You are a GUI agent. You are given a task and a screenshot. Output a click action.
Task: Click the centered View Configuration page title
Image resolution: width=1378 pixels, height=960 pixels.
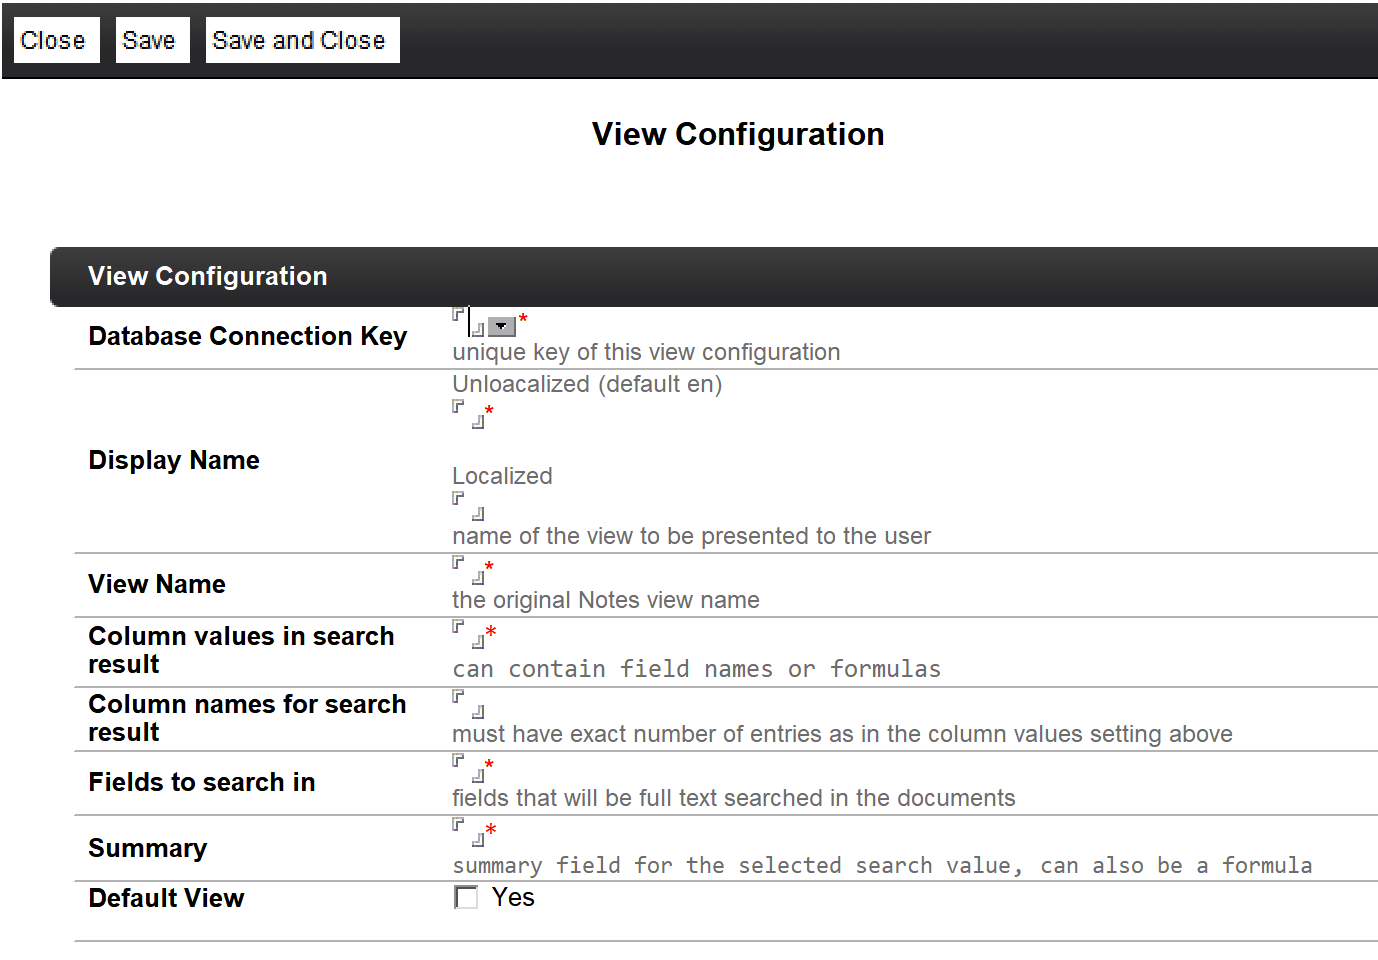tap(737, 134)
